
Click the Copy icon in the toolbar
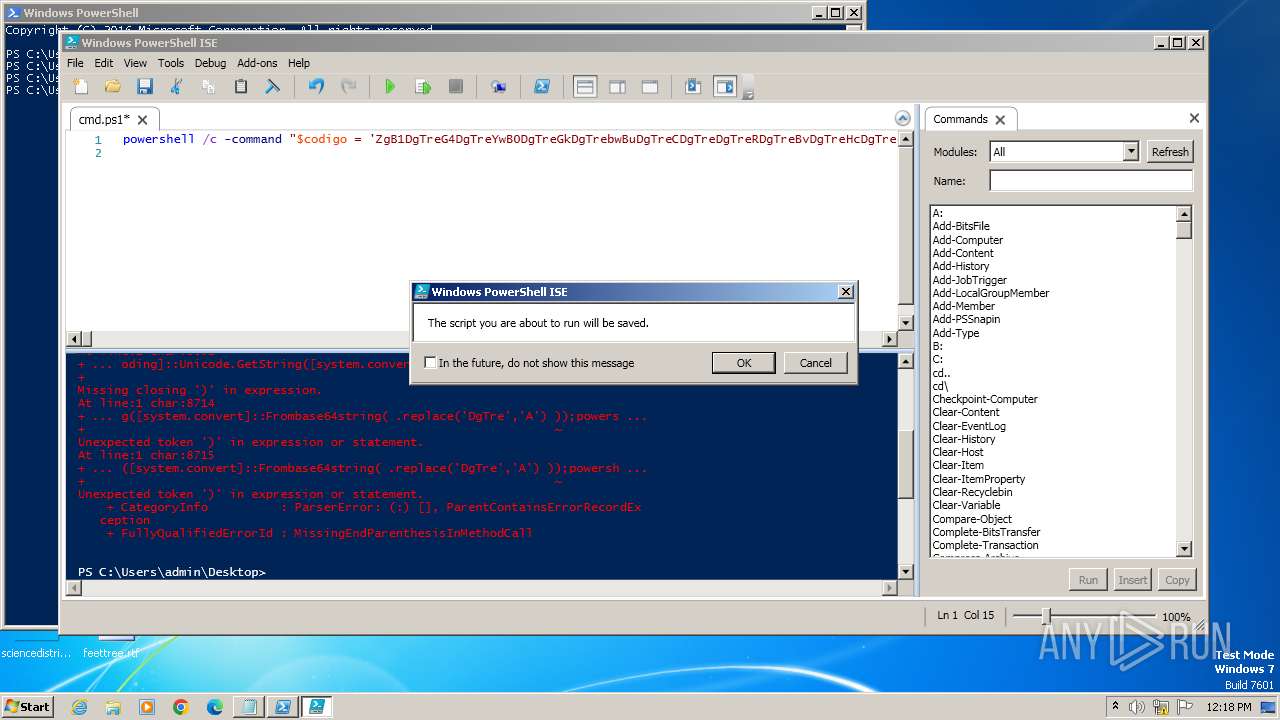209,87
